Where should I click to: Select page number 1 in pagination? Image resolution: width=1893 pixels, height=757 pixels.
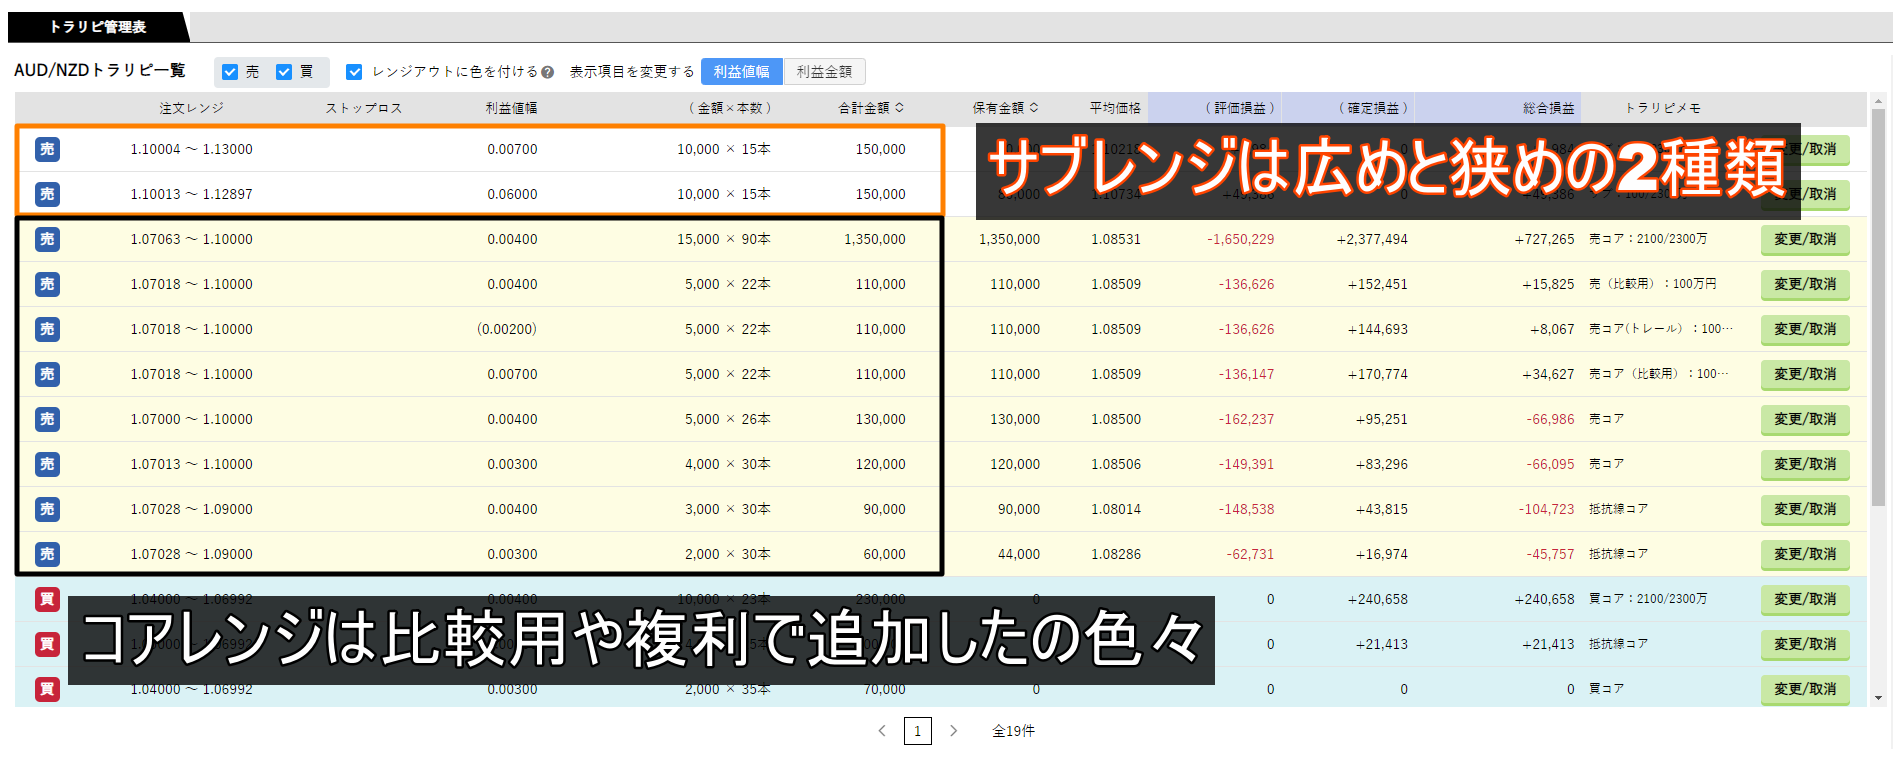point(917,731)
